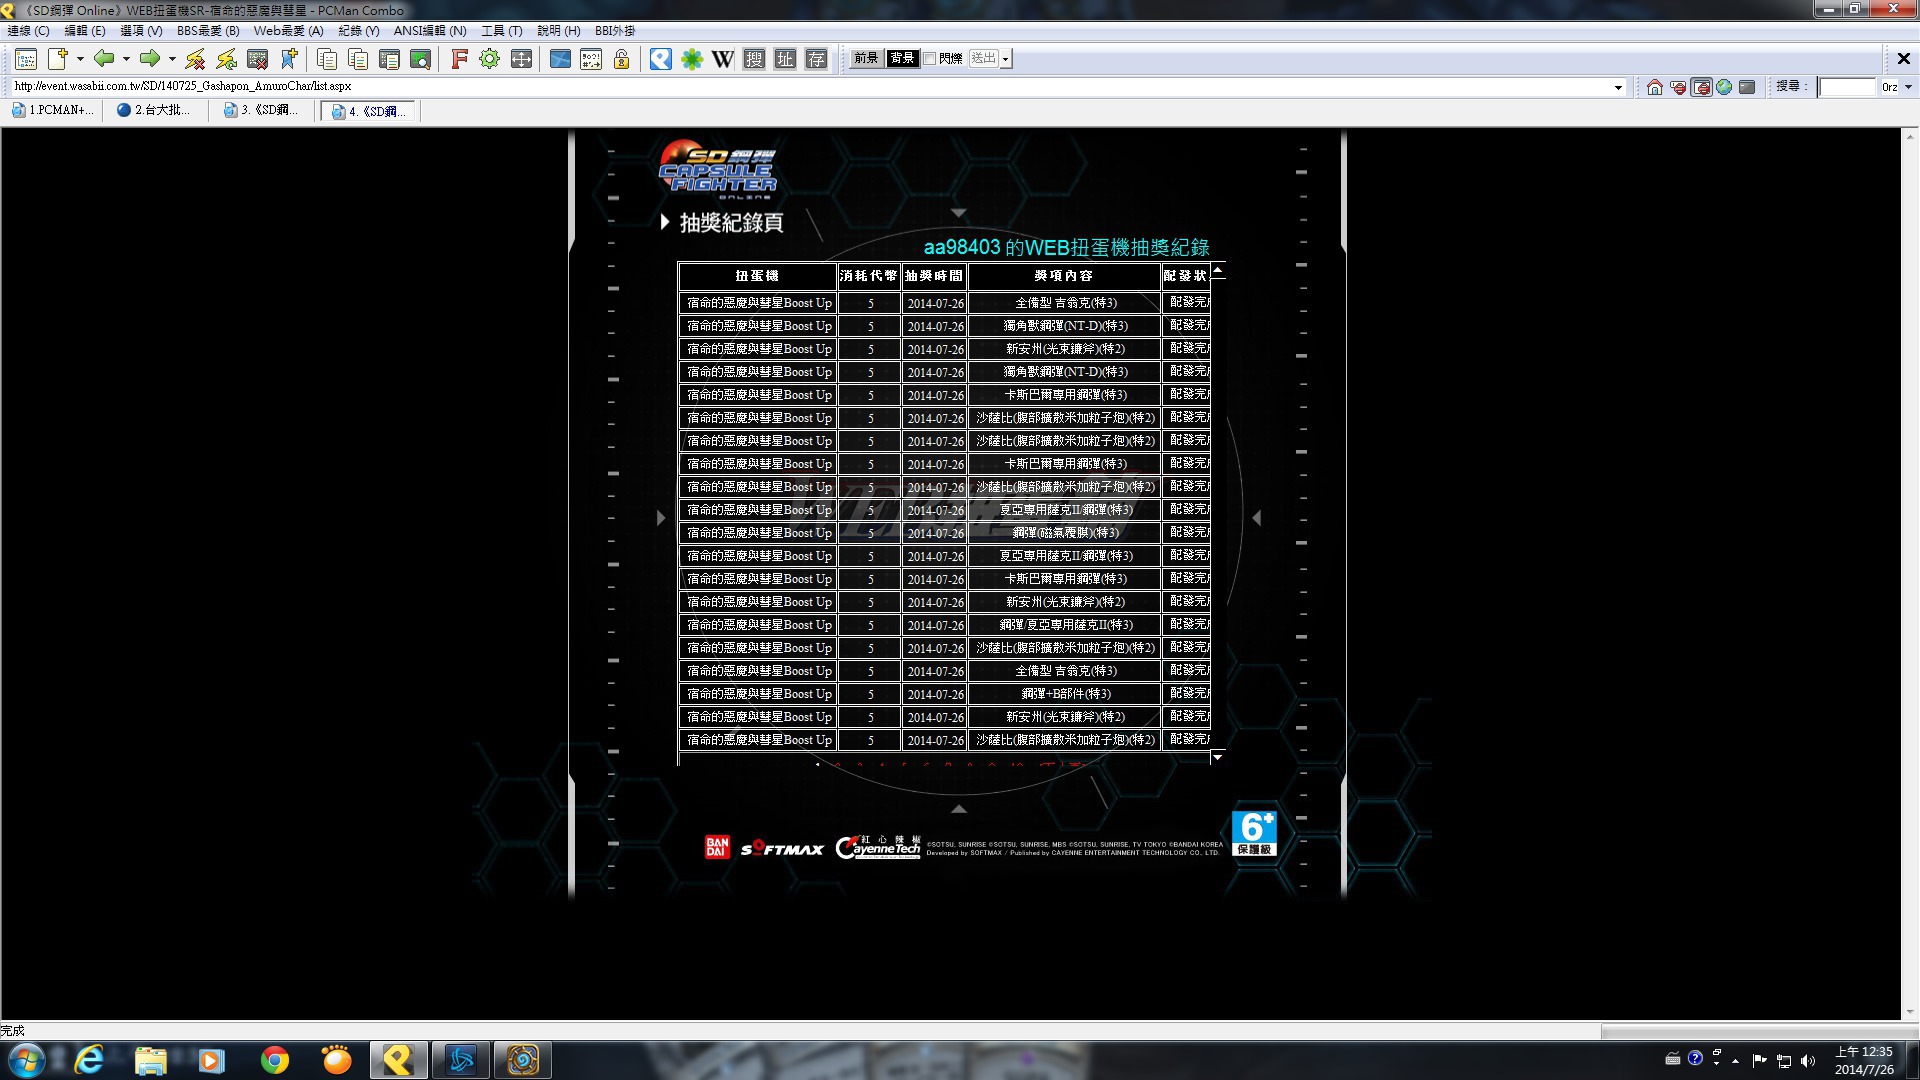The width and height of the screenshot is (1920, 1080).
Task: Click the padlock lock-screen icon
Action: pyautogui.click(x=621, y=59)
